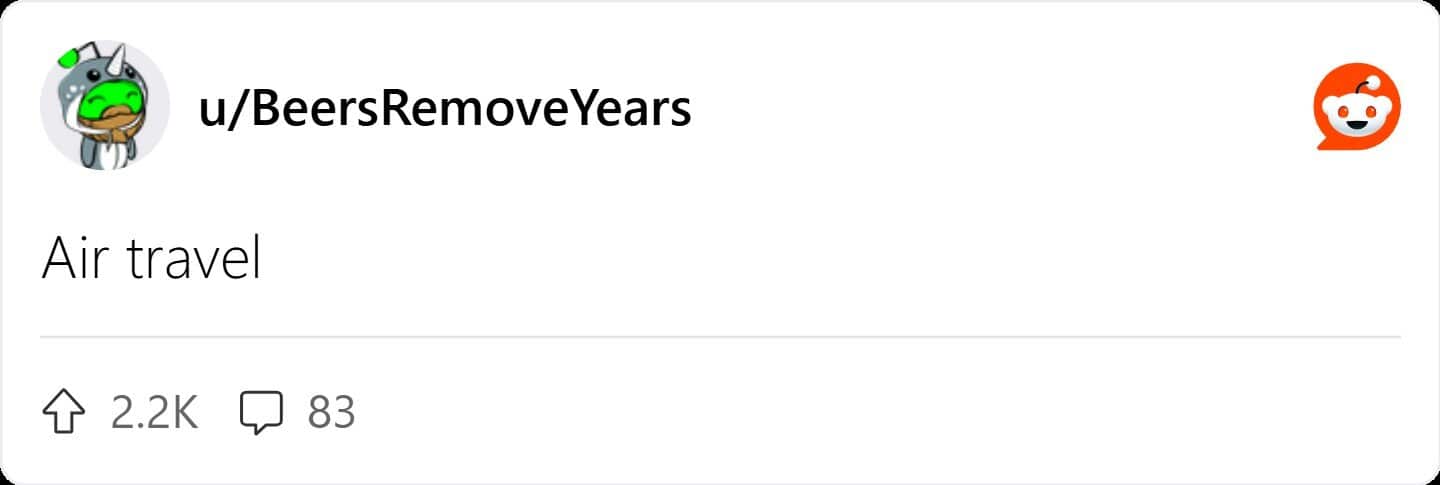Click the white horn on the avatar's helmet

pos(121,64)
